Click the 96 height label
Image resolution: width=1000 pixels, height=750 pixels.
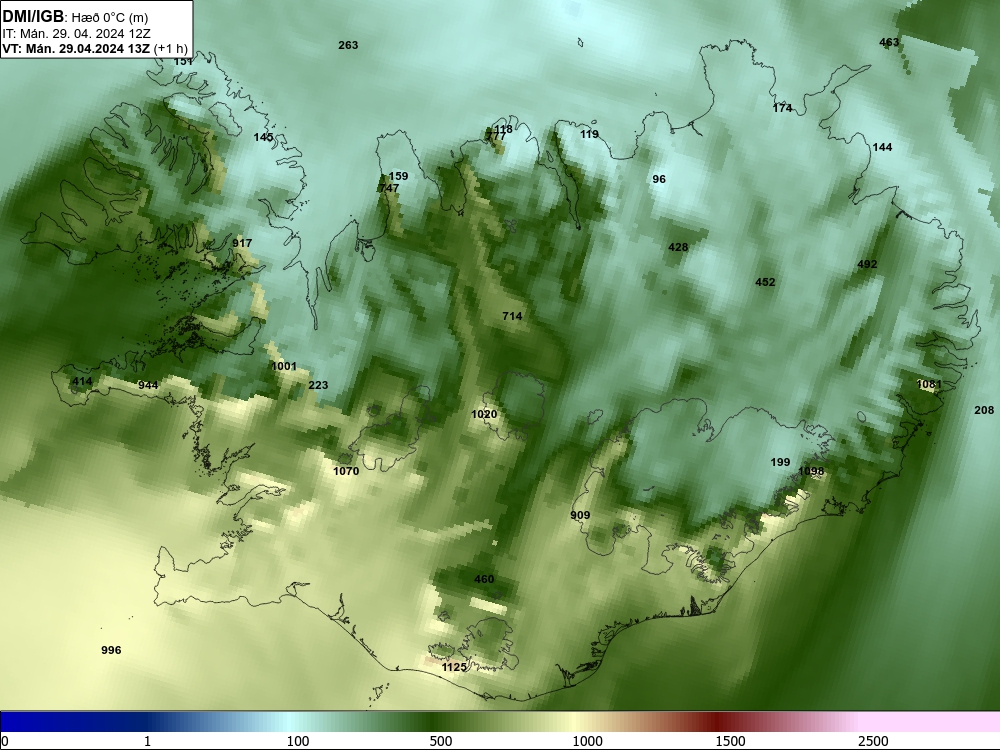(659, 179)
